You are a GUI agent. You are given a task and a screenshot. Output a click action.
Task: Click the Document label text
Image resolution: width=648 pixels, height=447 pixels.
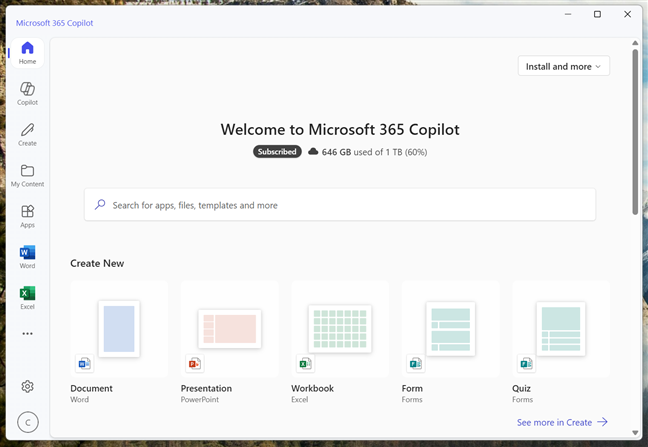tap(91, 388)
